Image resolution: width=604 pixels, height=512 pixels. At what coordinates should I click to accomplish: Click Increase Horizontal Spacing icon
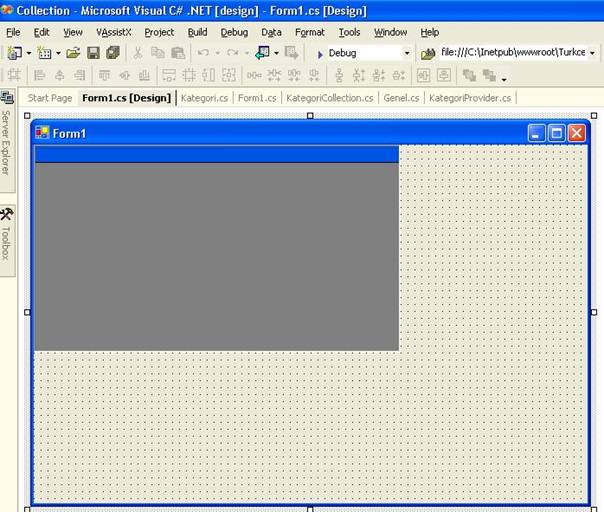pos(274,75)
